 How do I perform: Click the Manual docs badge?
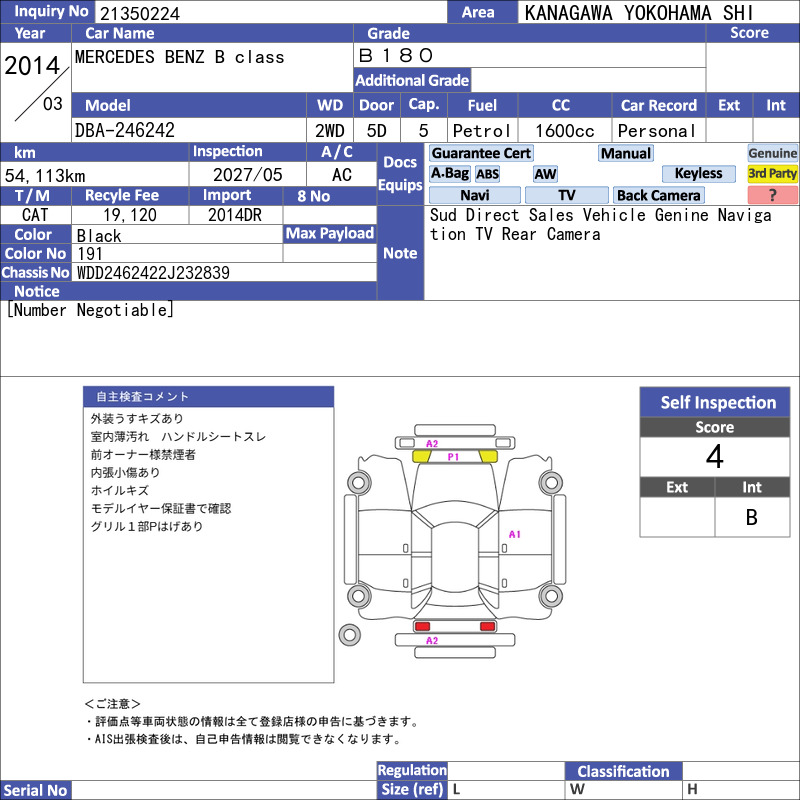[626, 153]
